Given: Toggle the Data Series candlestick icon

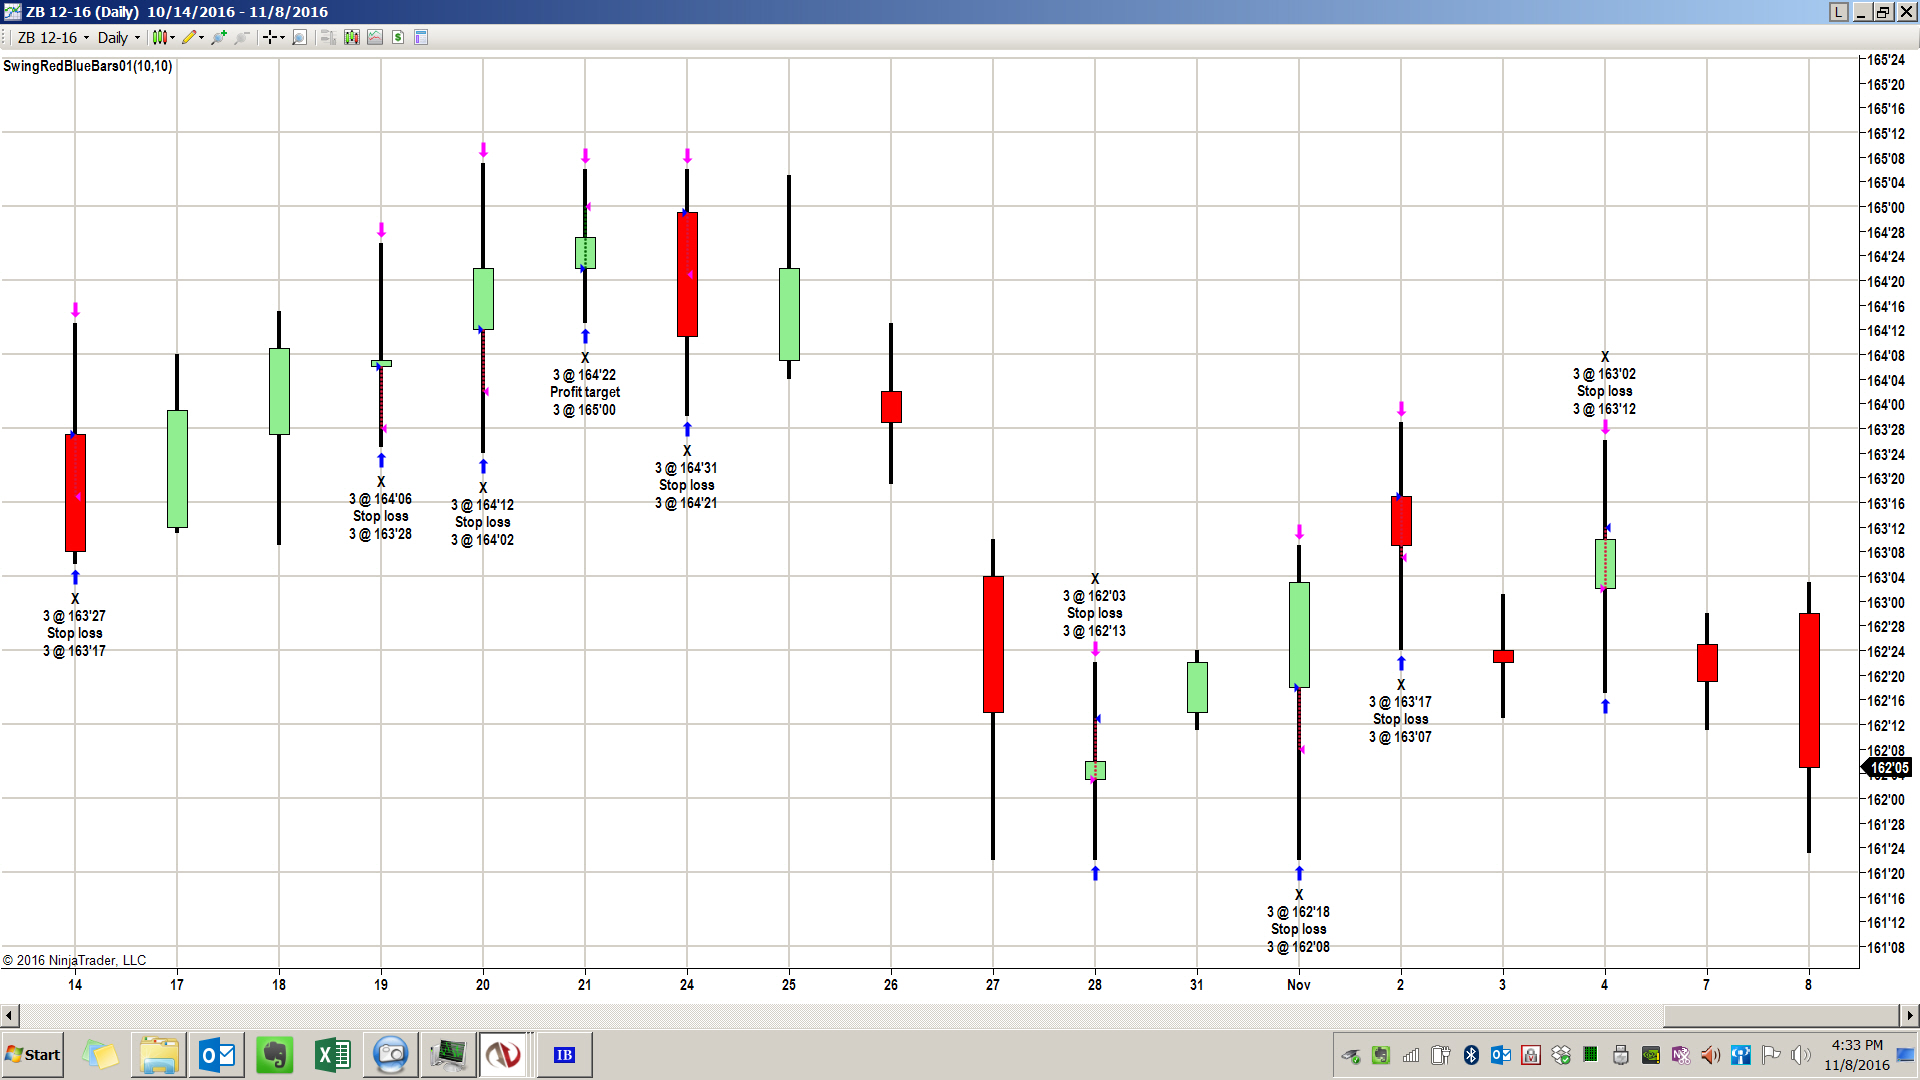Looking at the screenshot, I should pyautogui.click(x=352, y=37).
